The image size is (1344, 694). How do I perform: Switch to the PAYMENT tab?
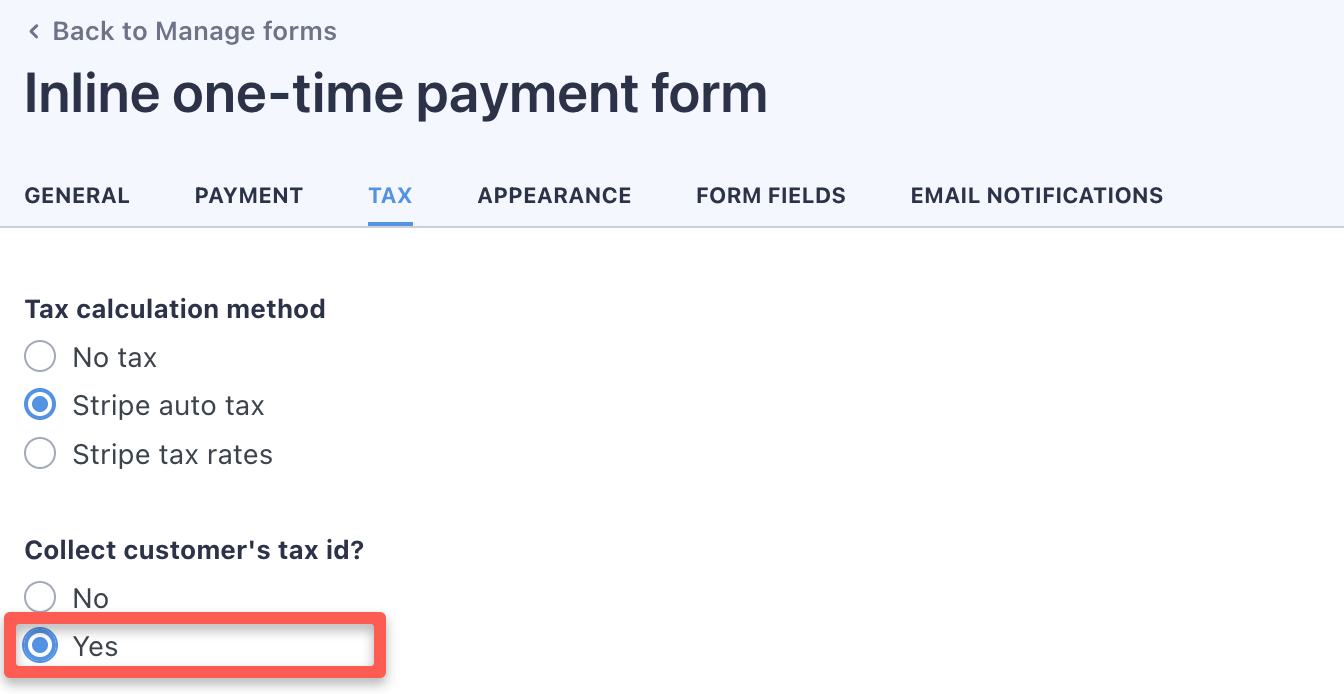(x=248, y=196)
